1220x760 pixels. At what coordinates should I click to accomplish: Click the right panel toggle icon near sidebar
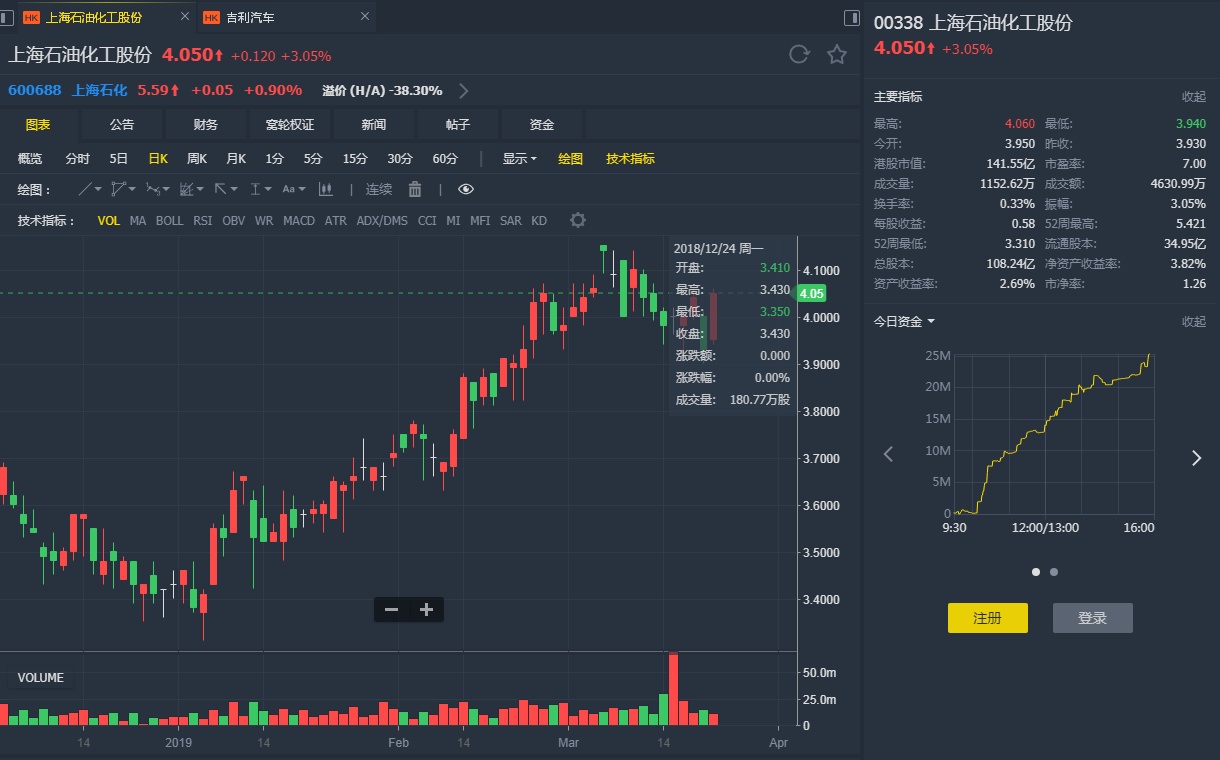coord(852,17)
